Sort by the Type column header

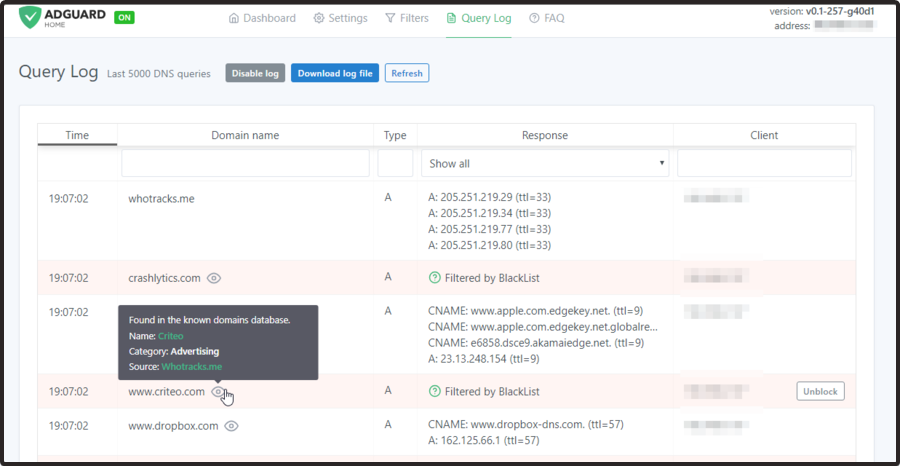click(x=395, y=135)
